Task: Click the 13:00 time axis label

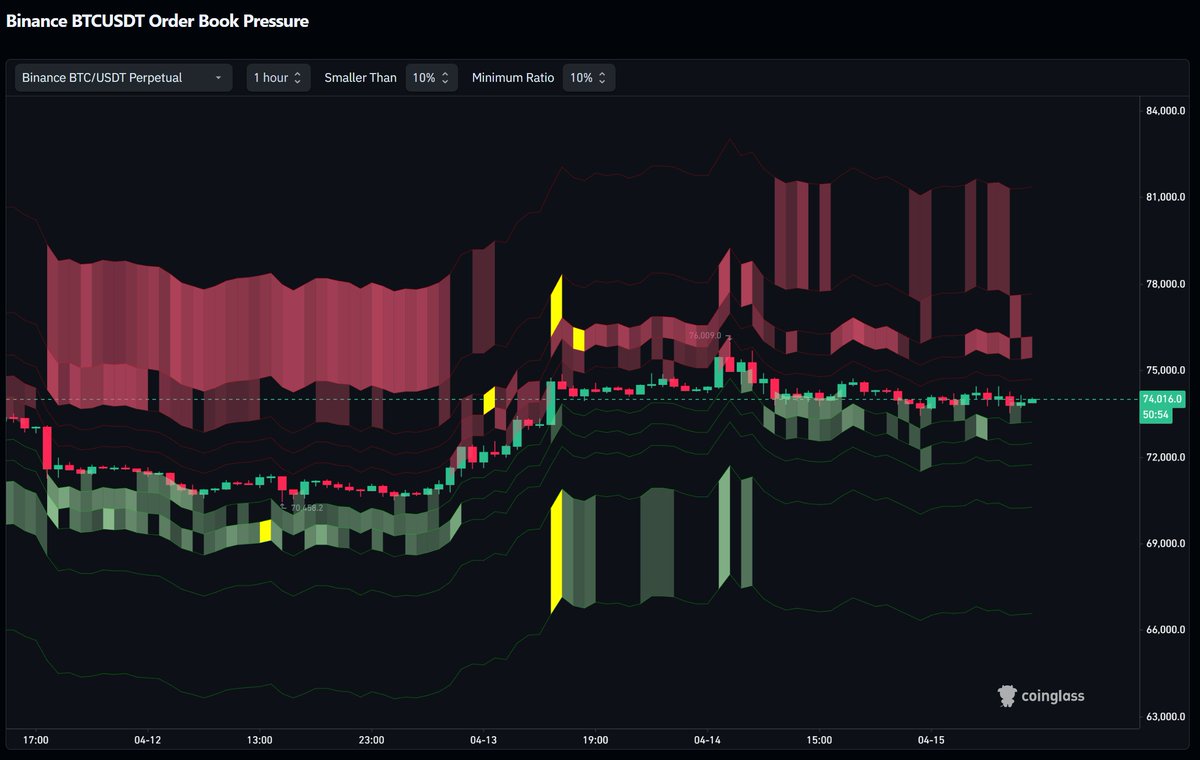Action: coord(259,741)
